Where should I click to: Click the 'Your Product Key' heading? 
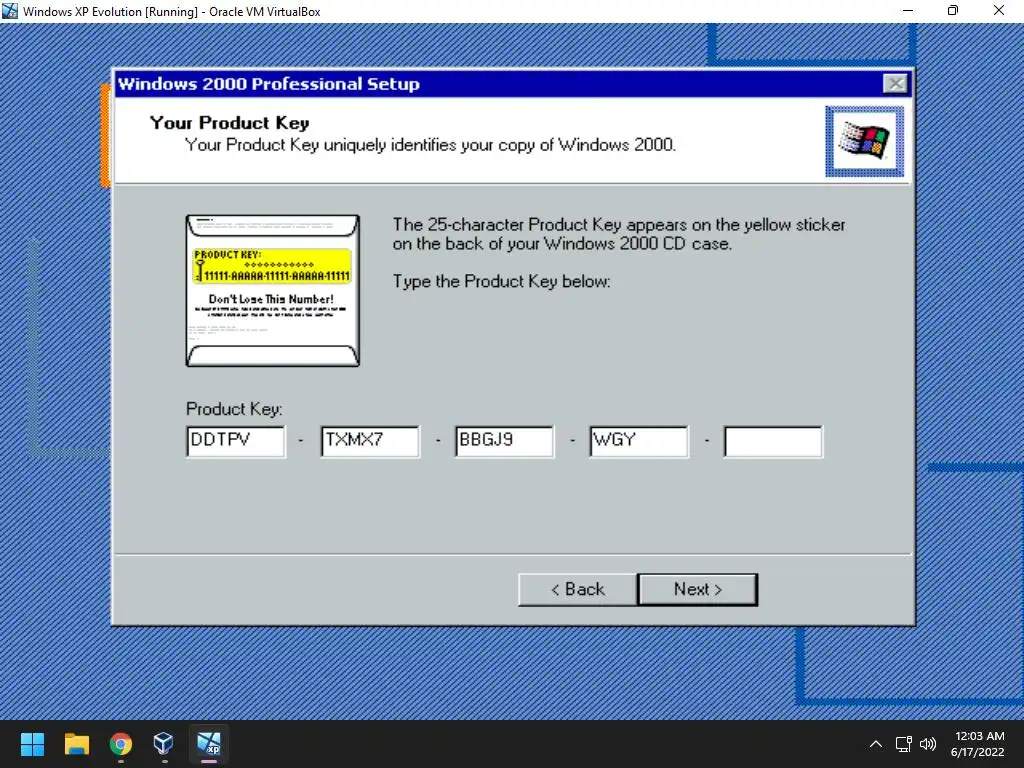pos(229,123)
